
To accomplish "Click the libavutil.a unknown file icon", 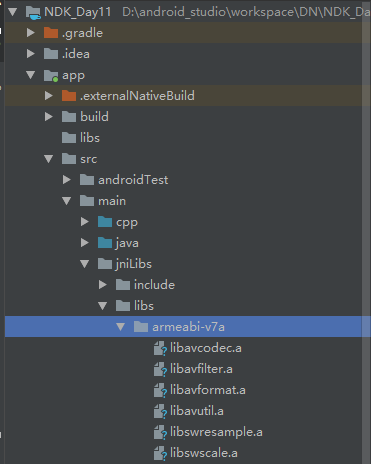I will (x=160, y=411).
